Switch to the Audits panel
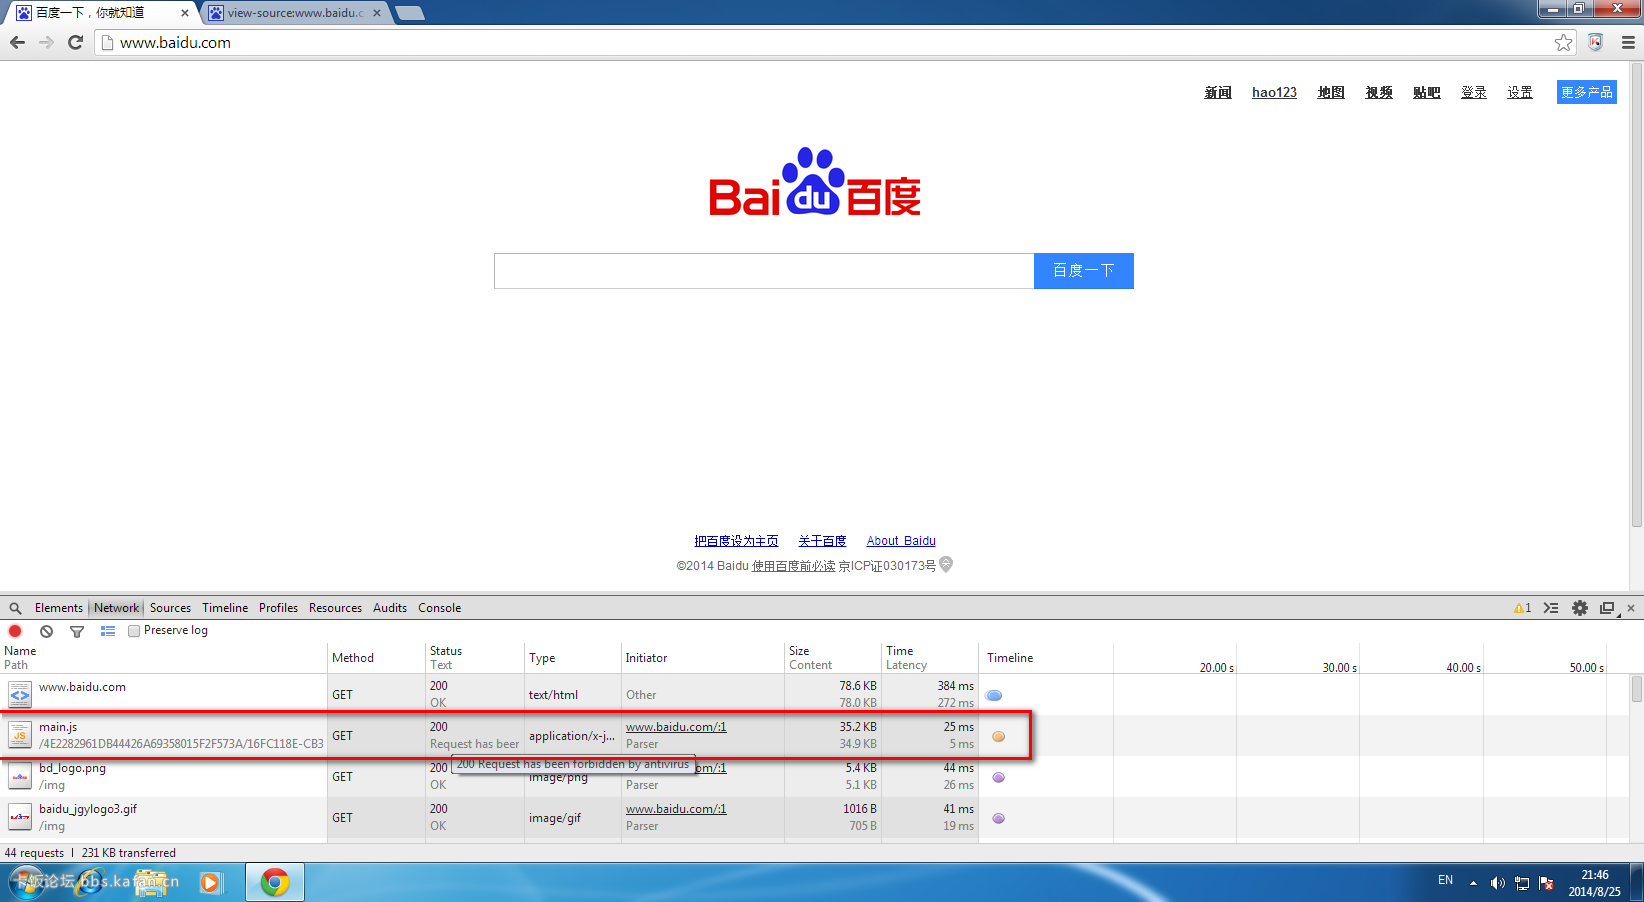Viewport: 1644px width, 902px height. coord(390,608)
